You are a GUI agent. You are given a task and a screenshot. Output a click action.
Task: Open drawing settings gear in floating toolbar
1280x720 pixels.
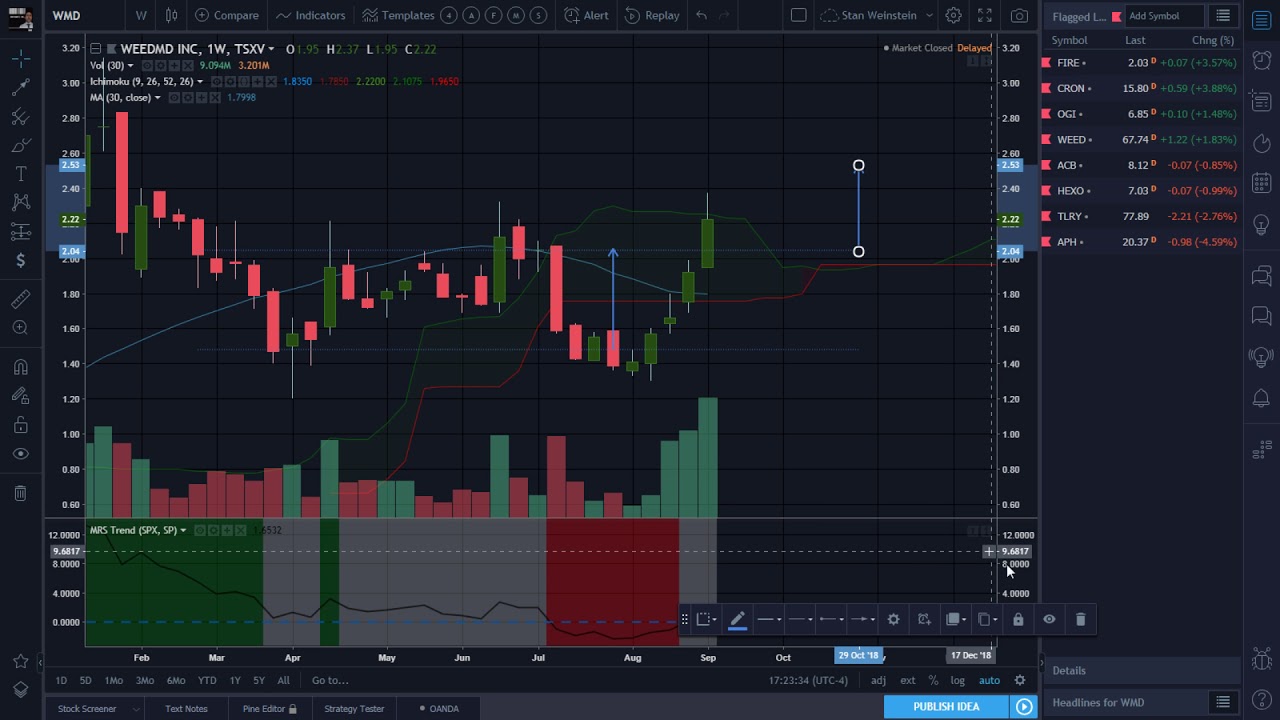[x=893, y=619]
